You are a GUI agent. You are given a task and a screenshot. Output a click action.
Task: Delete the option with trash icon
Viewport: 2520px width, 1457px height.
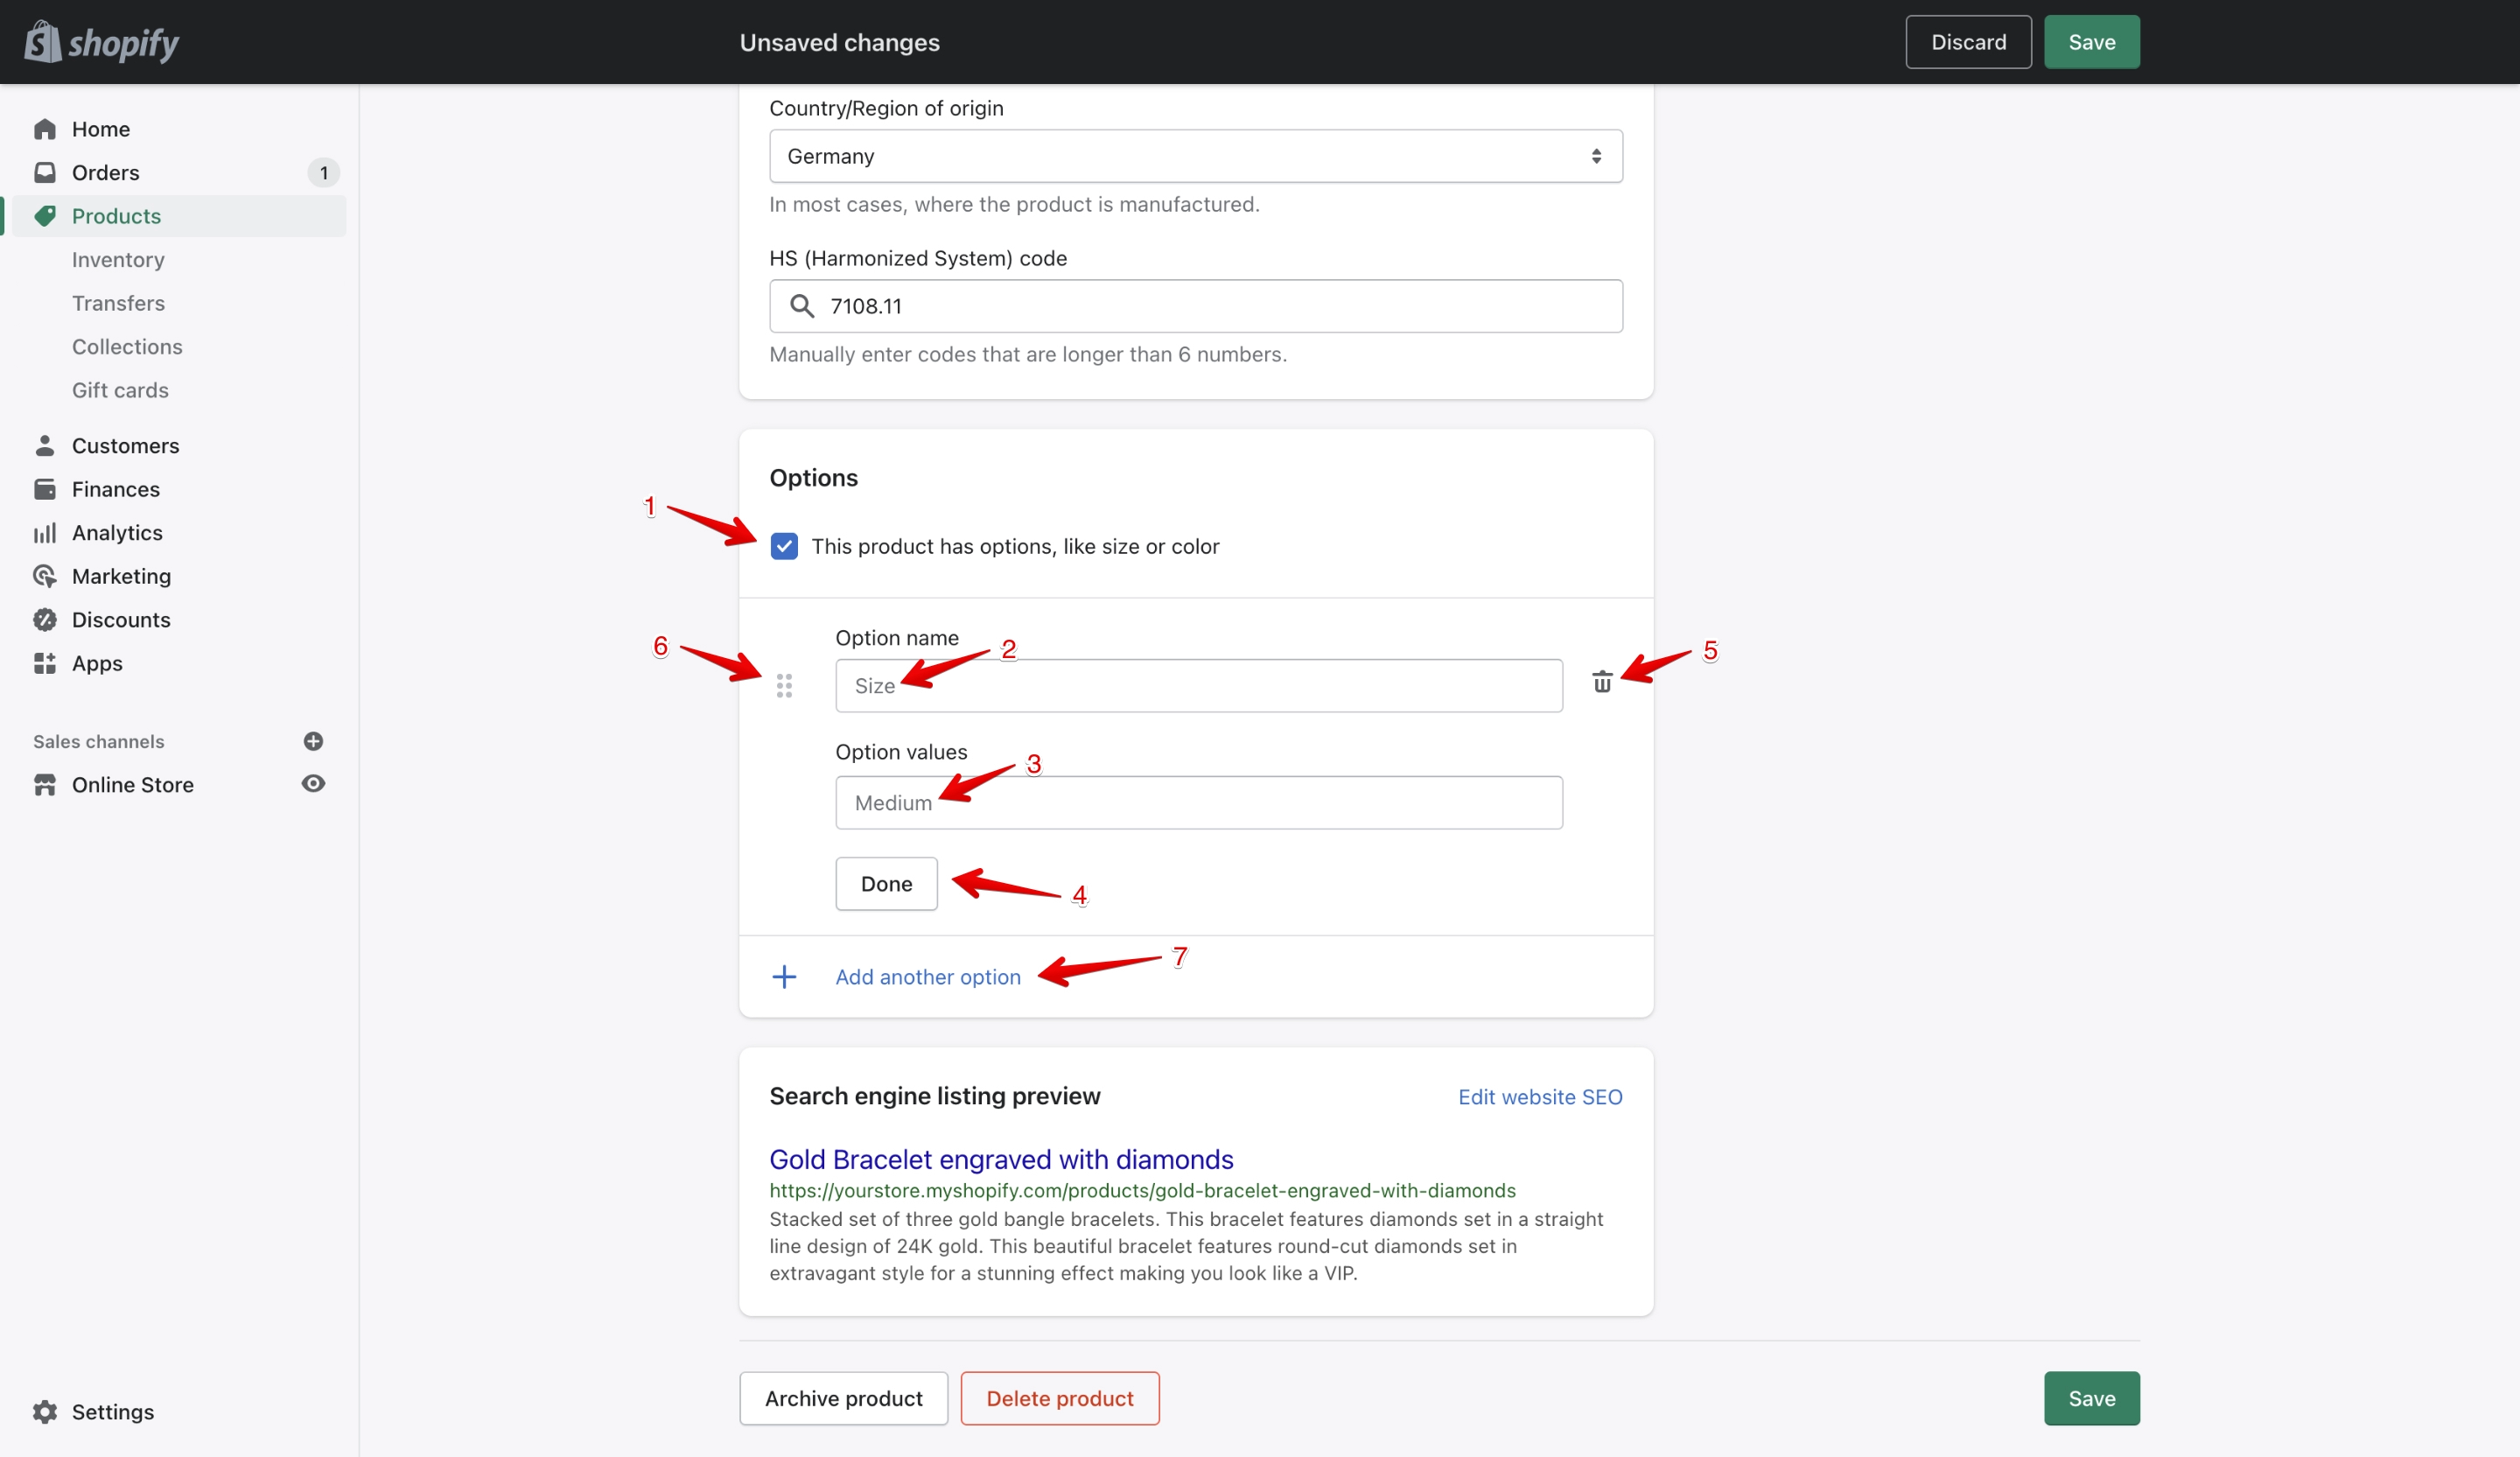click(1602, 682)
